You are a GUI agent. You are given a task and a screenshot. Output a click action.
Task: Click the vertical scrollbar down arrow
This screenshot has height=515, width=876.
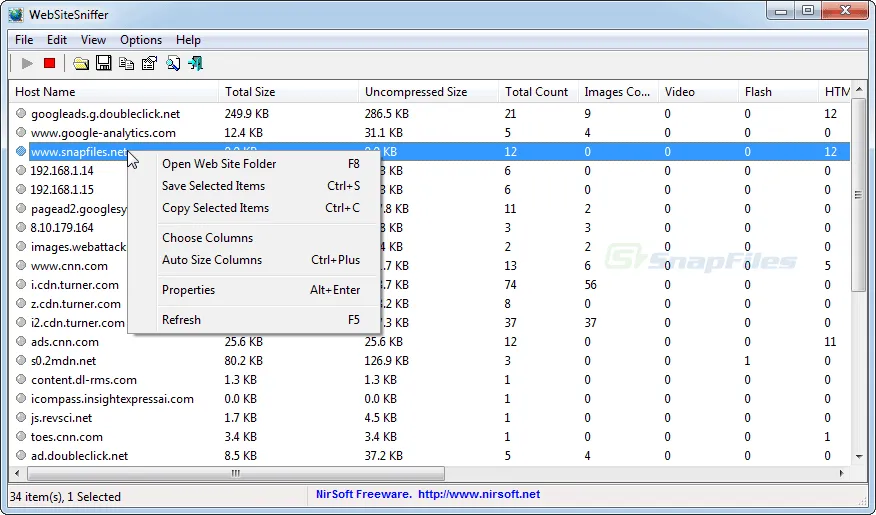coord(859,457)
